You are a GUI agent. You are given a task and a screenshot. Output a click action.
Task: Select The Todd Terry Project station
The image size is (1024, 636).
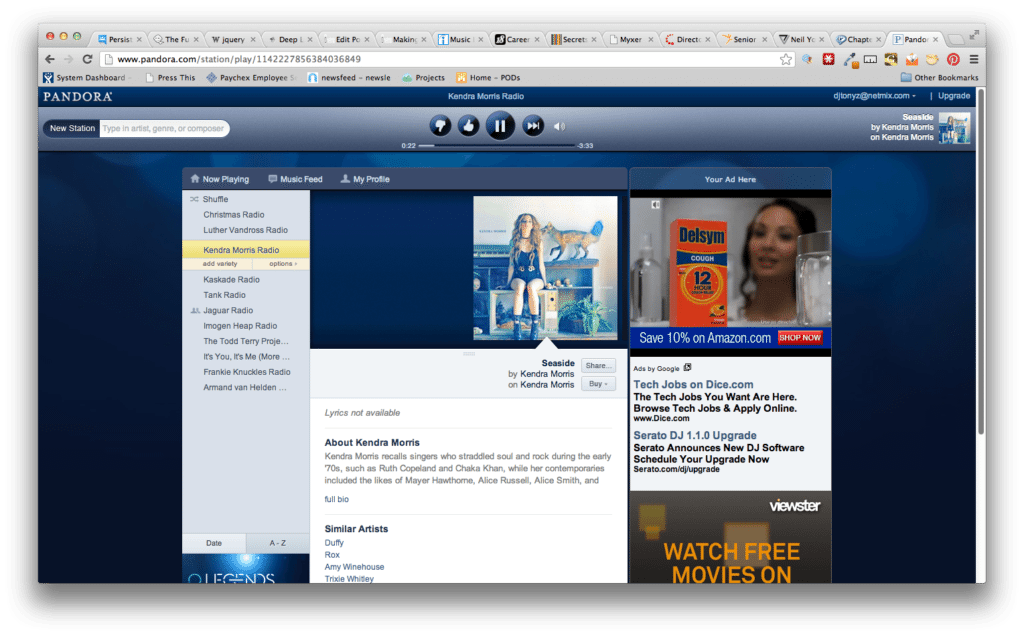[x=246, y=342]
